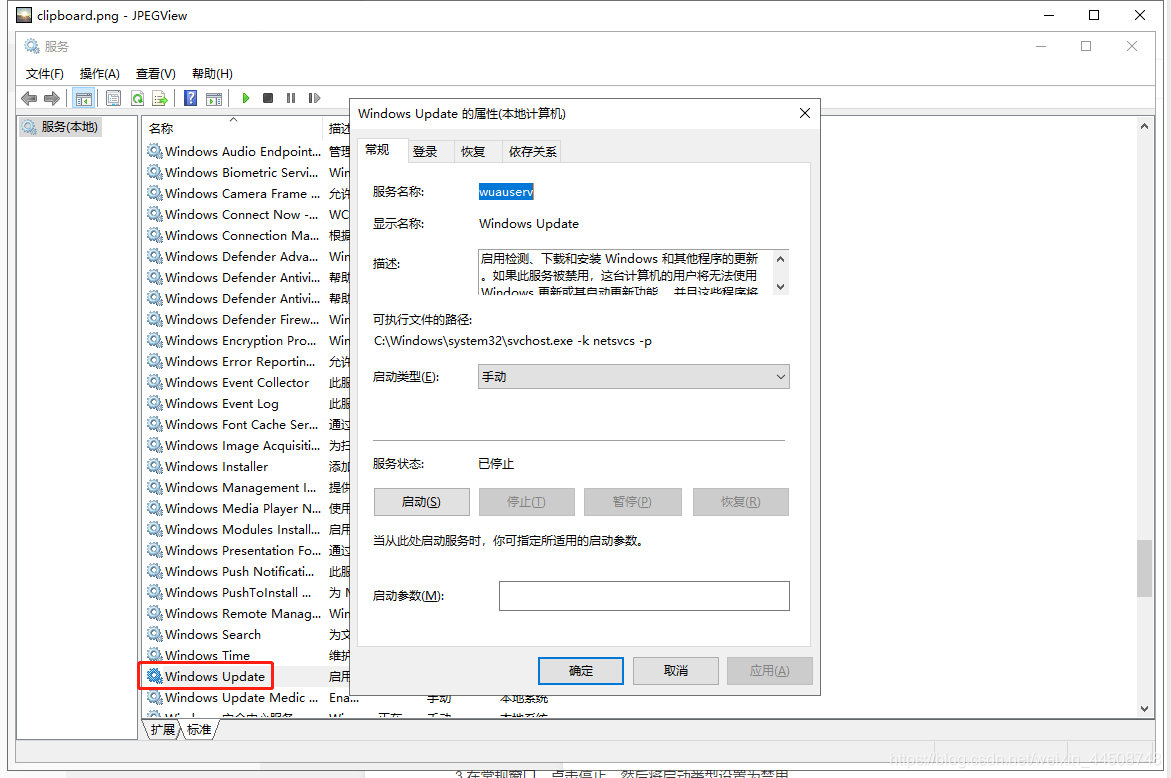Select Windows Push Notifications row
The height and width of the screenshot is (778, 1171).
pyautogui.click(x=240, y=571)
